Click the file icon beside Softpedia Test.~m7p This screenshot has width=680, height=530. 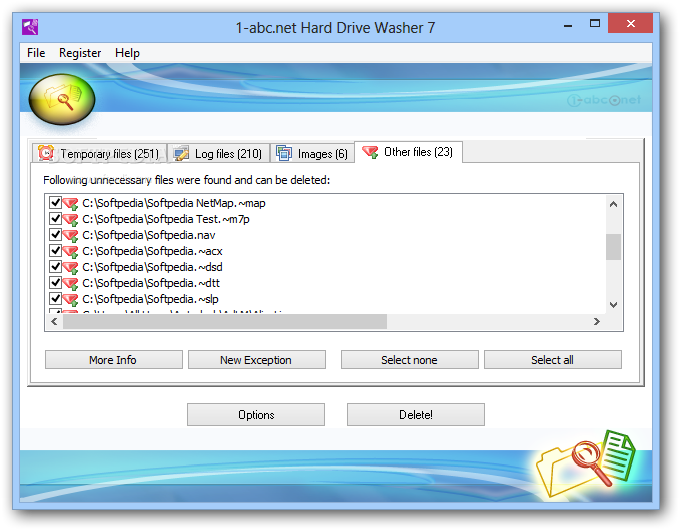pos(70,219)
